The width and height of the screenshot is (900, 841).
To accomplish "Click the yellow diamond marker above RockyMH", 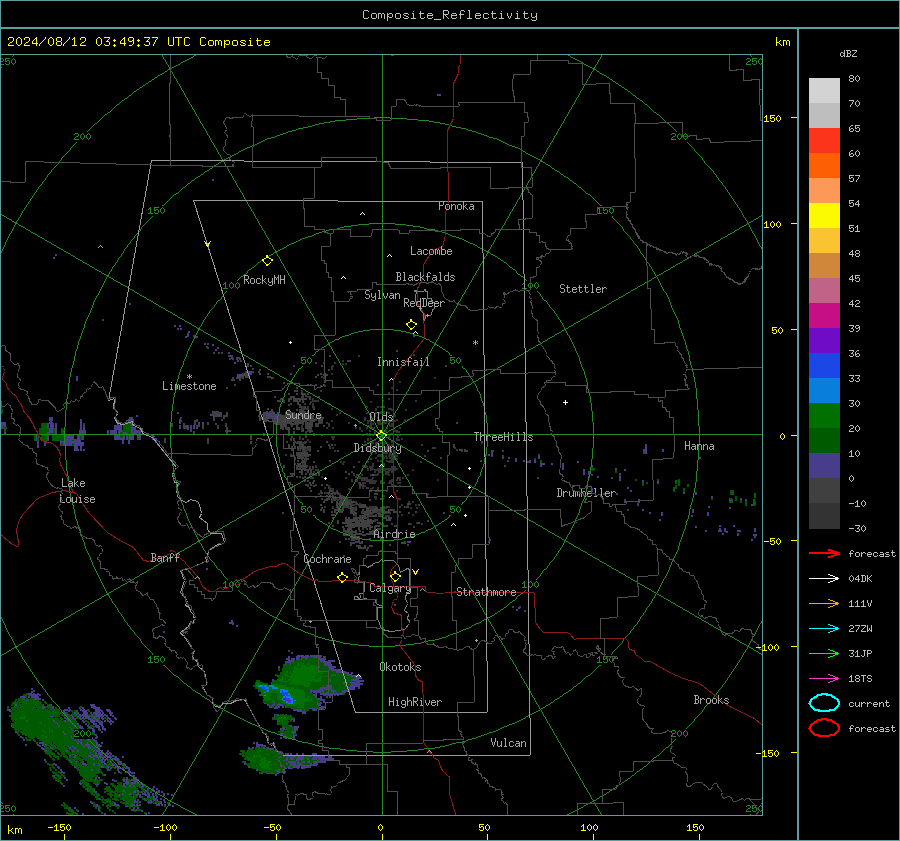I will click(267, 261).
